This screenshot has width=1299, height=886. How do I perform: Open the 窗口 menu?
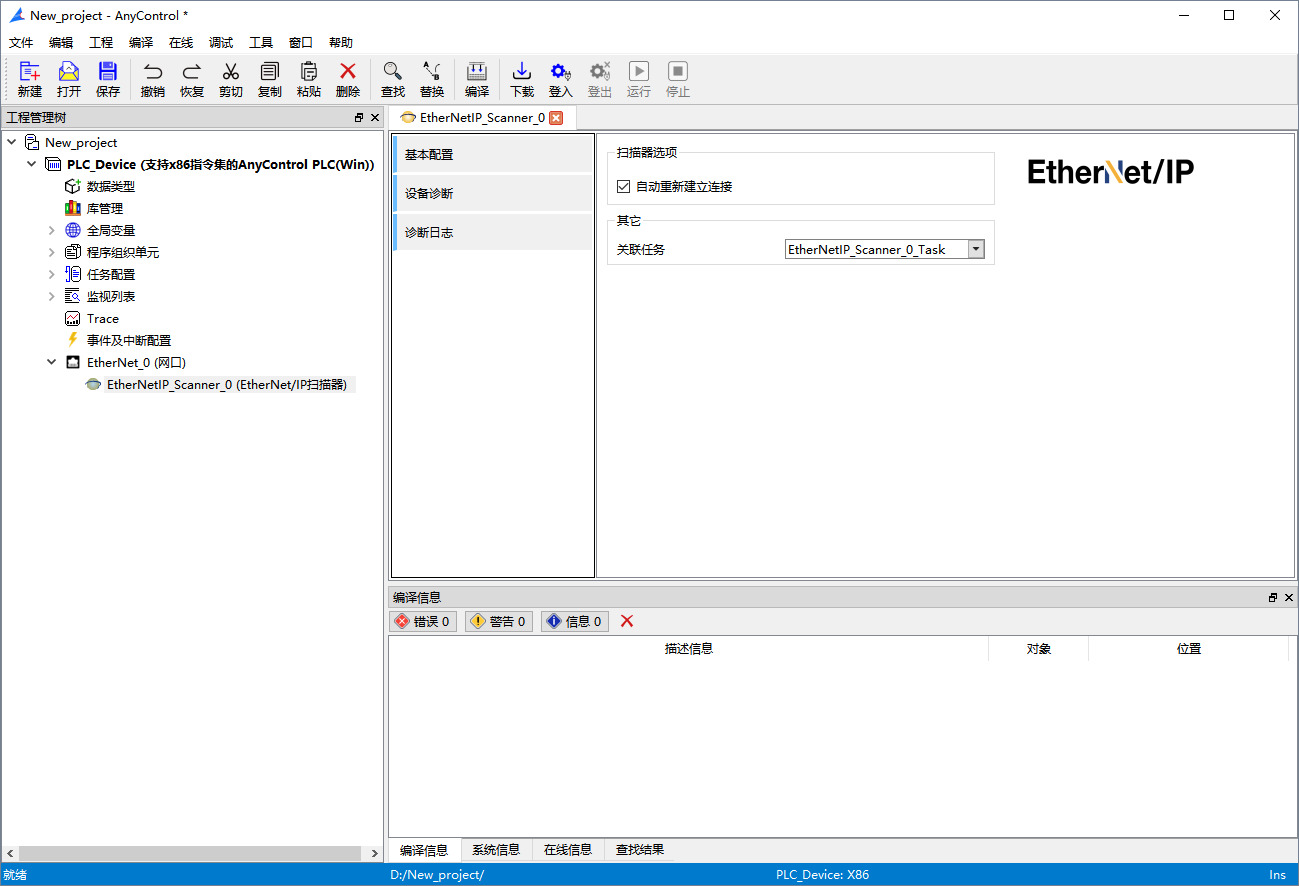[301, 43]
